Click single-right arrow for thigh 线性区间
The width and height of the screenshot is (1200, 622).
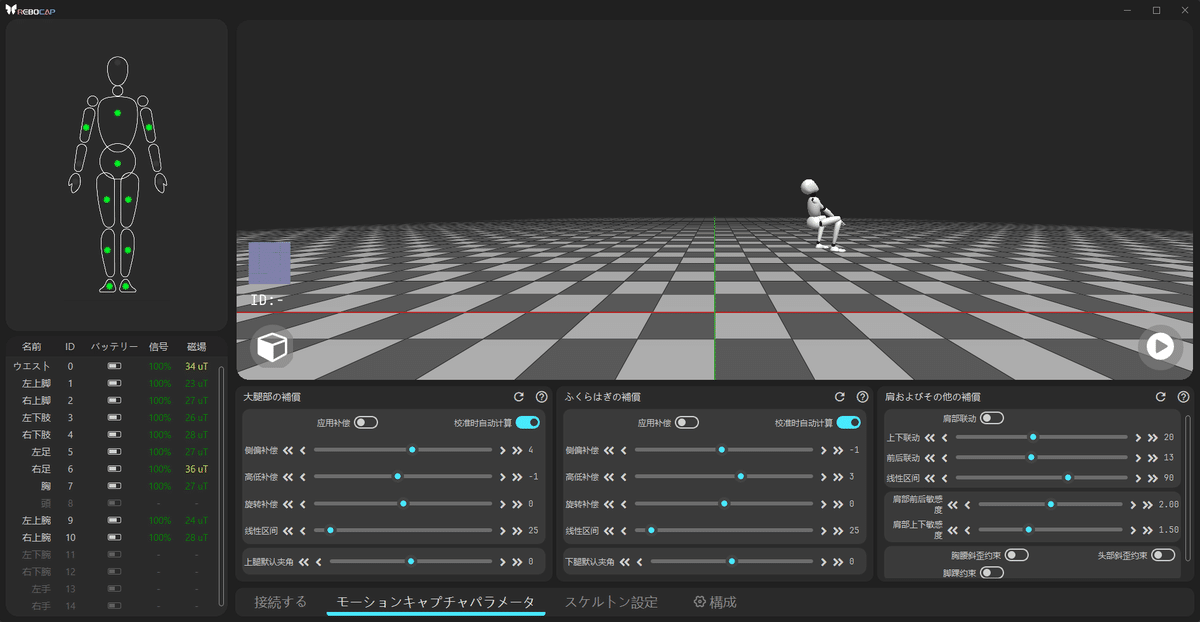point(503,530)
